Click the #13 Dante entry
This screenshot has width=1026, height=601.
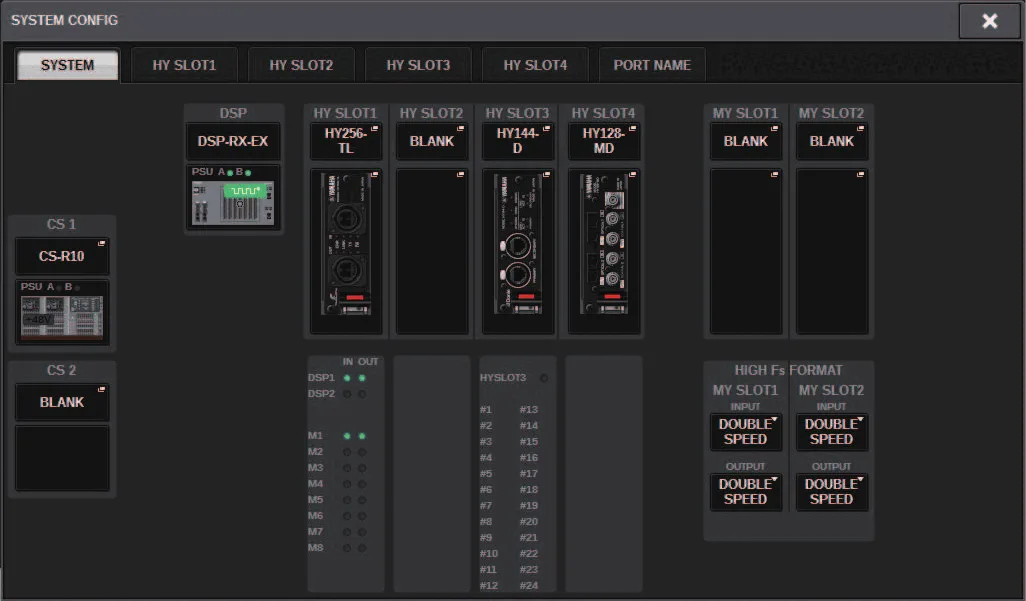click(529, 410)
